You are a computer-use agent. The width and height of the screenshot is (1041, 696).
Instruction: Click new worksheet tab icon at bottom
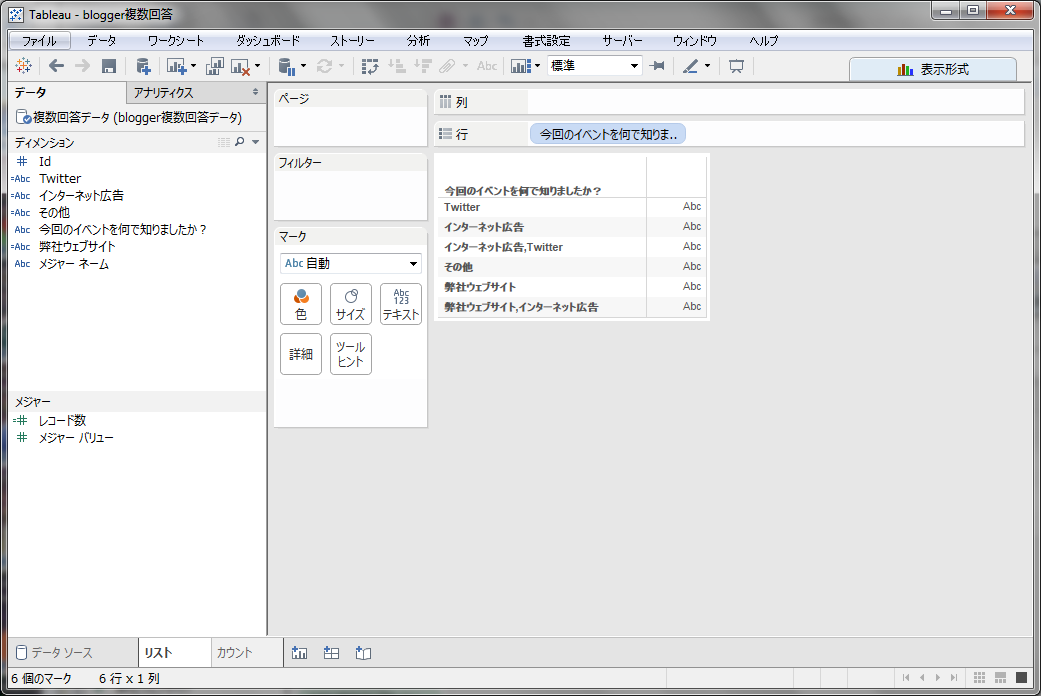coord(299,653)
